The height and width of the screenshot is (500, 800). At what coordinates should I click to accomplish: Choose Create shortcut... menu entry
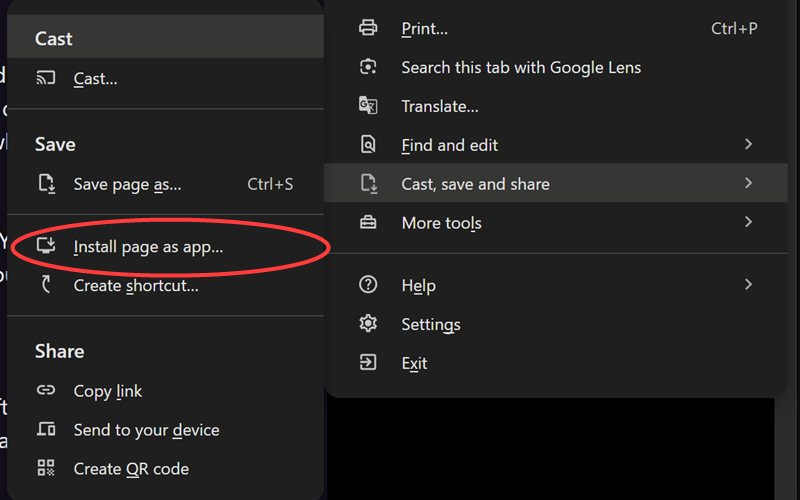click(165, 285)
